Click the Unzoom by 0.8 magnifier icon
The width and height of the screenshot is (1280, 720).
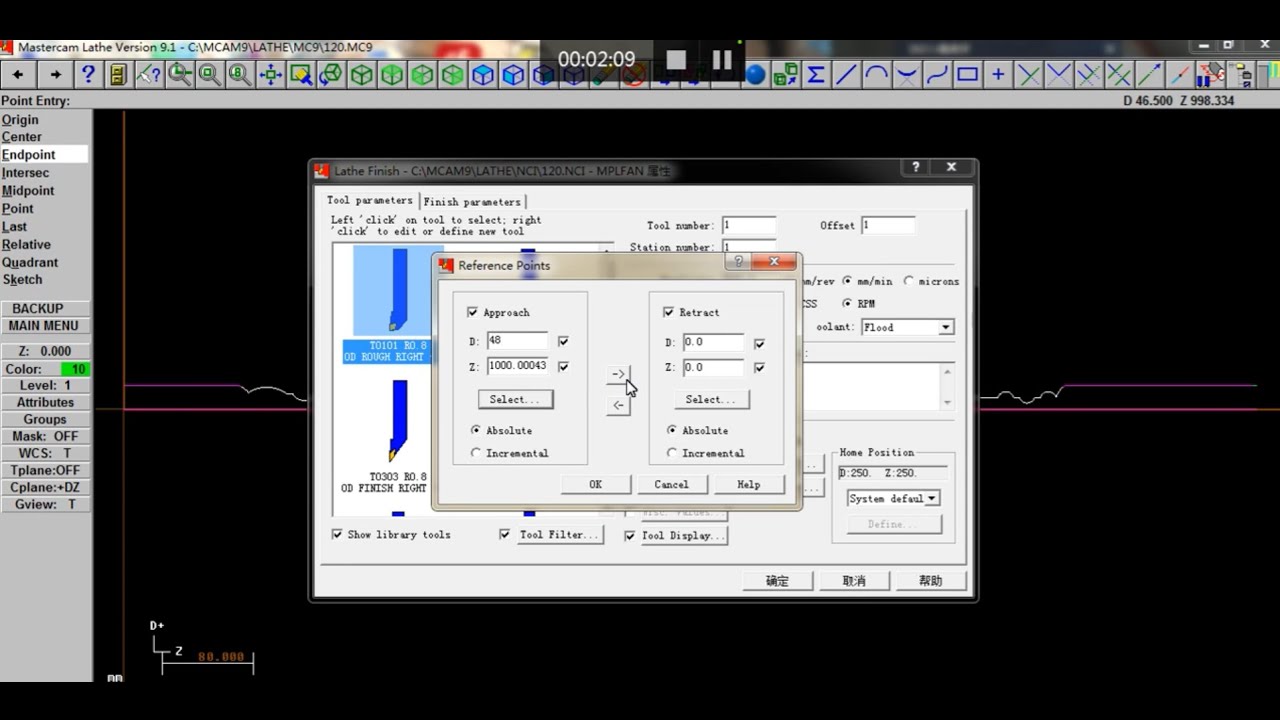pyautogui.click(x=239, y=74)
